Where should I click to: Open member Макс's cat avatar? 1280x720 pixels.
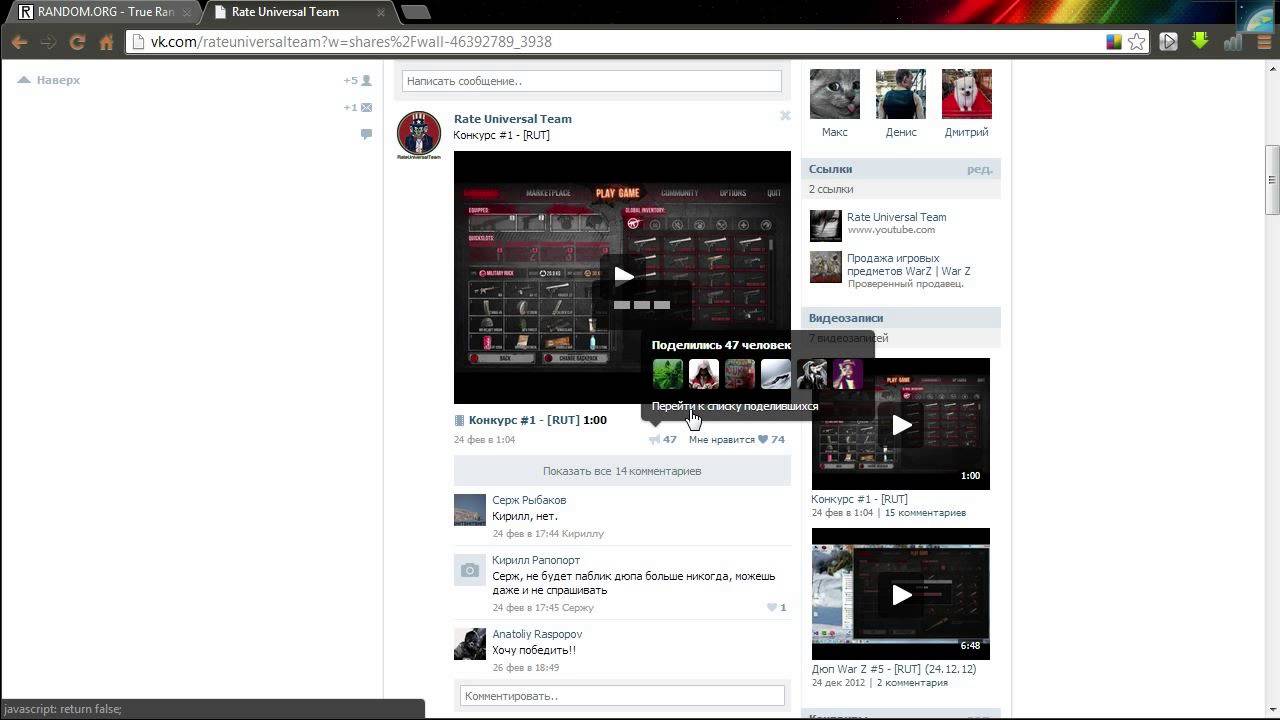tap(835, 94)
